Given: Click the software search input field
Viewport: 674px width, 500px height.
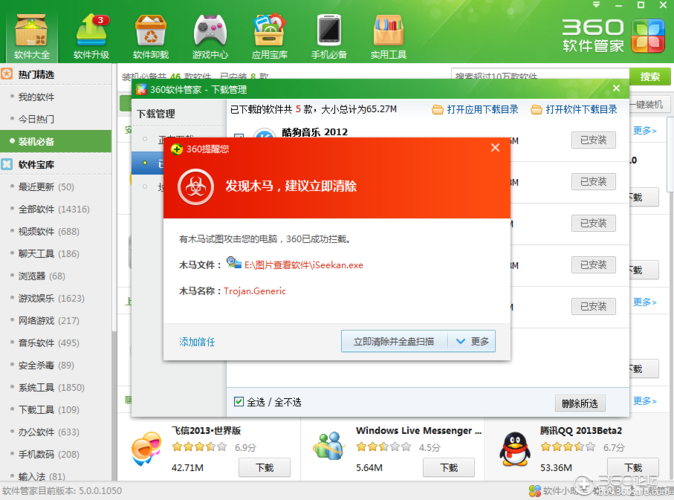Looking at the screenshot, I should (x=540, y=76).
